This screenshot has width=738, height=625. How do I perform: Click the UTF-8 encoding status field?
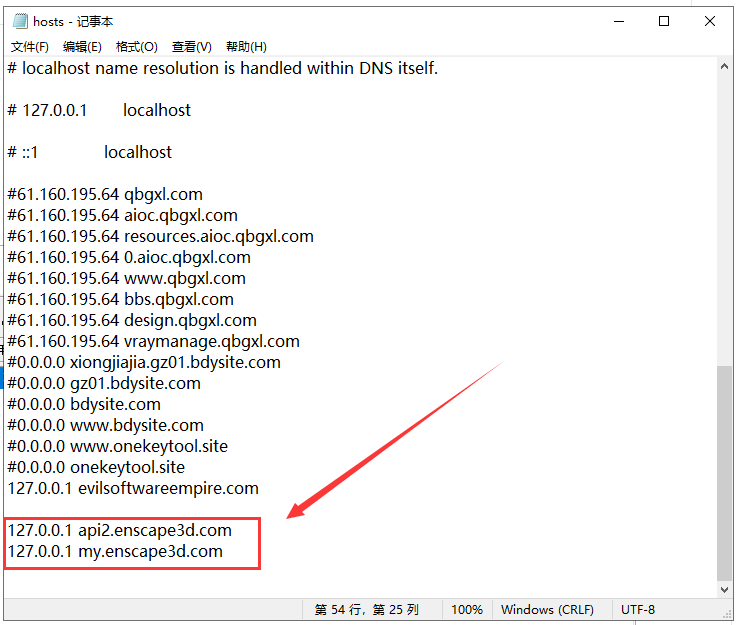point(638,609)
